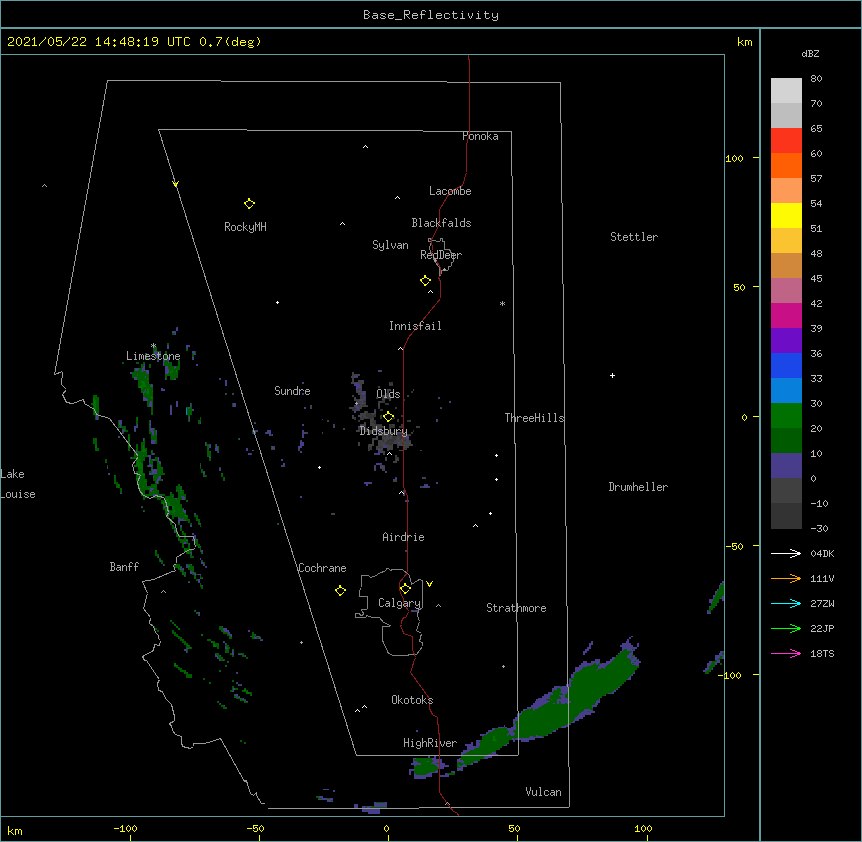Click the asterisk marker above Limestone label
Image resolution: width=862 pixels, height=842 pixels.
153,346
